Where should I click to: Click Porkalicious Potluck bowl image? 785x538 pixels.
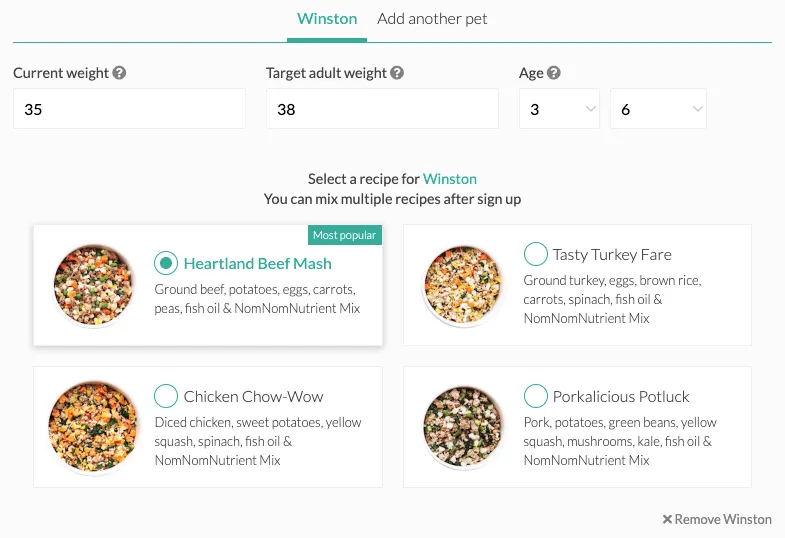462,426
